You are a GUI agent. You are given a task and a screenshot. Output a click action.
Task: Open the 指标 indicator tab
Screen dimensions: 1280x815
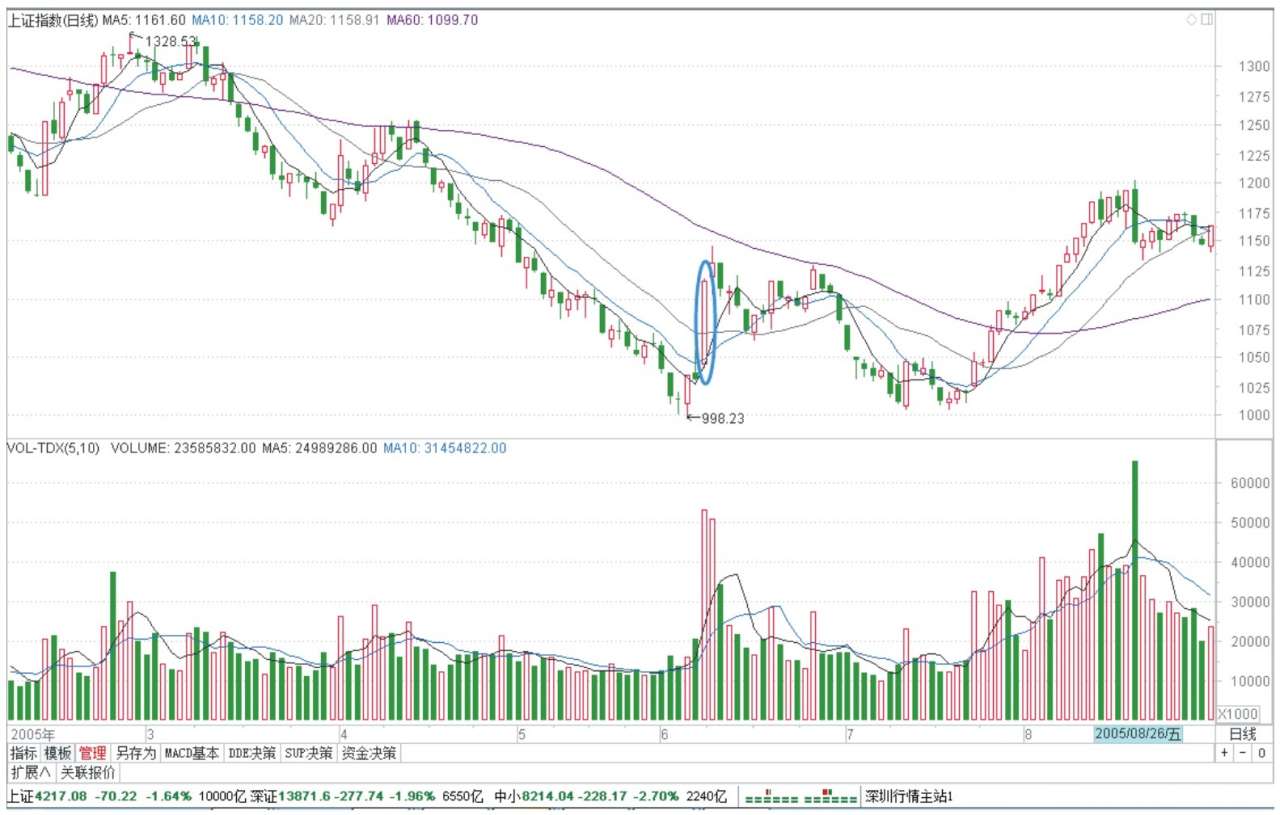point(24,753)
